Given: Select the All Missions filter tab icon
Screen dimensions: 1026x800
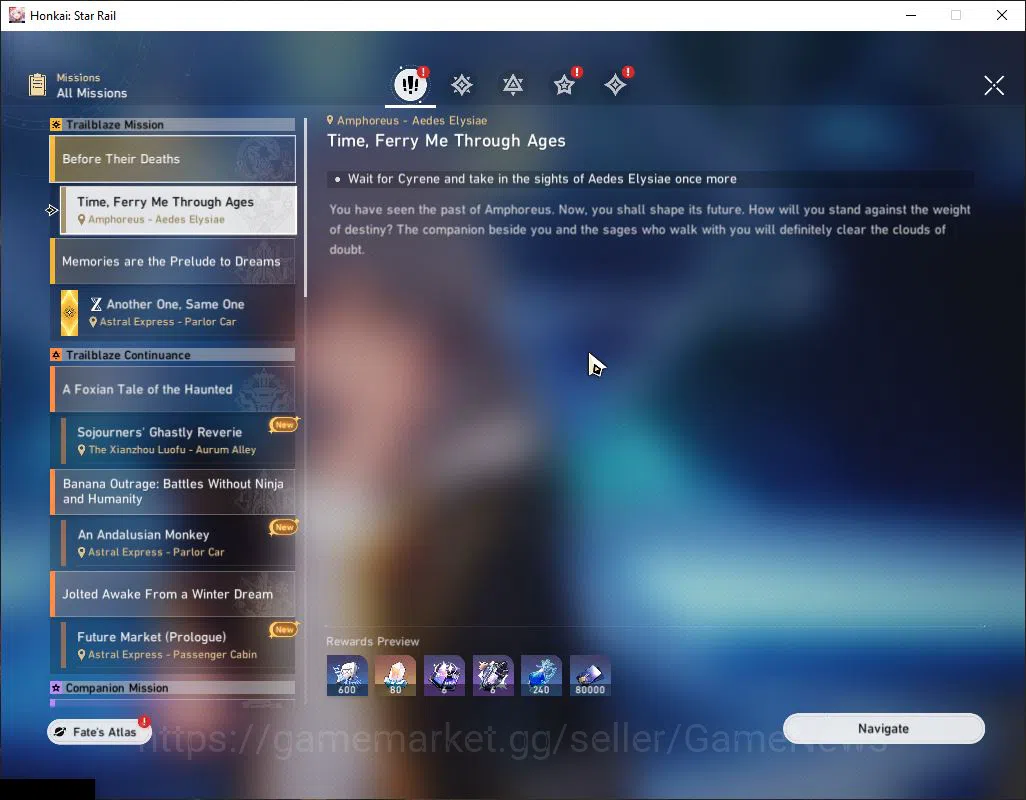Looking at the screenshot, I should pos(410,84).
